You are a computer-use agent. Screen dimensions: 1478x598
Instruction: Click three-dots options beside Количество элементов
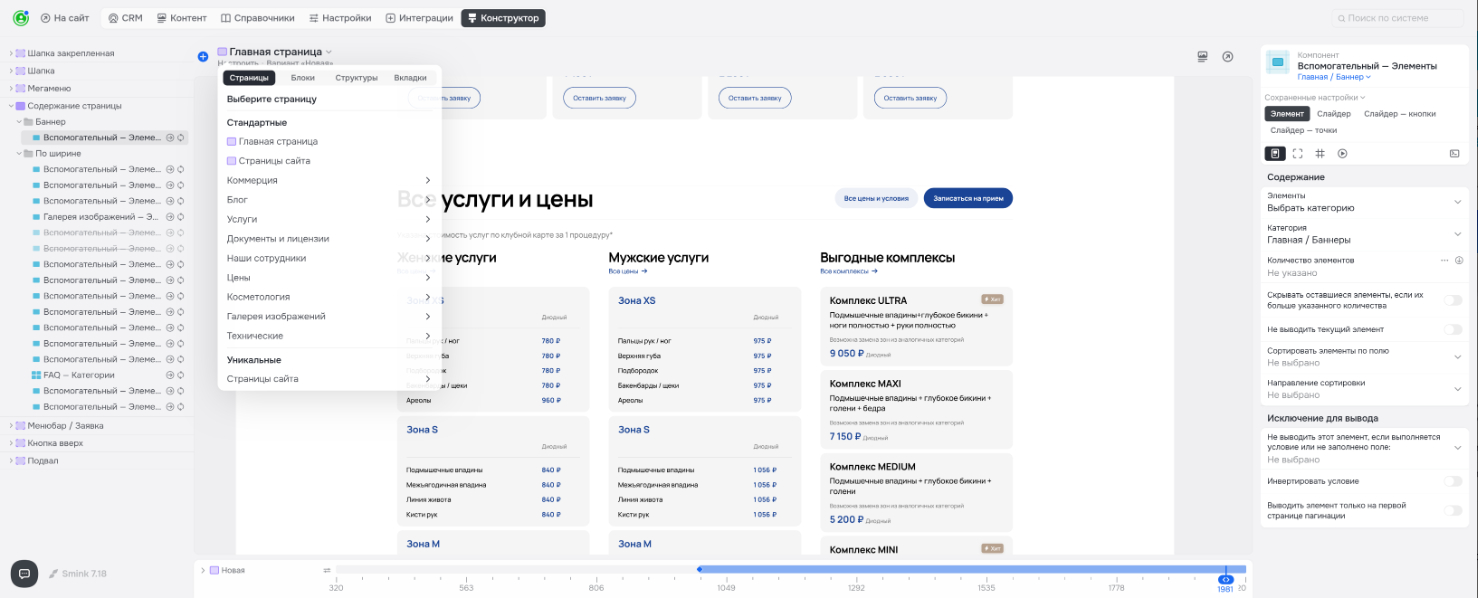pos(1444,260)
